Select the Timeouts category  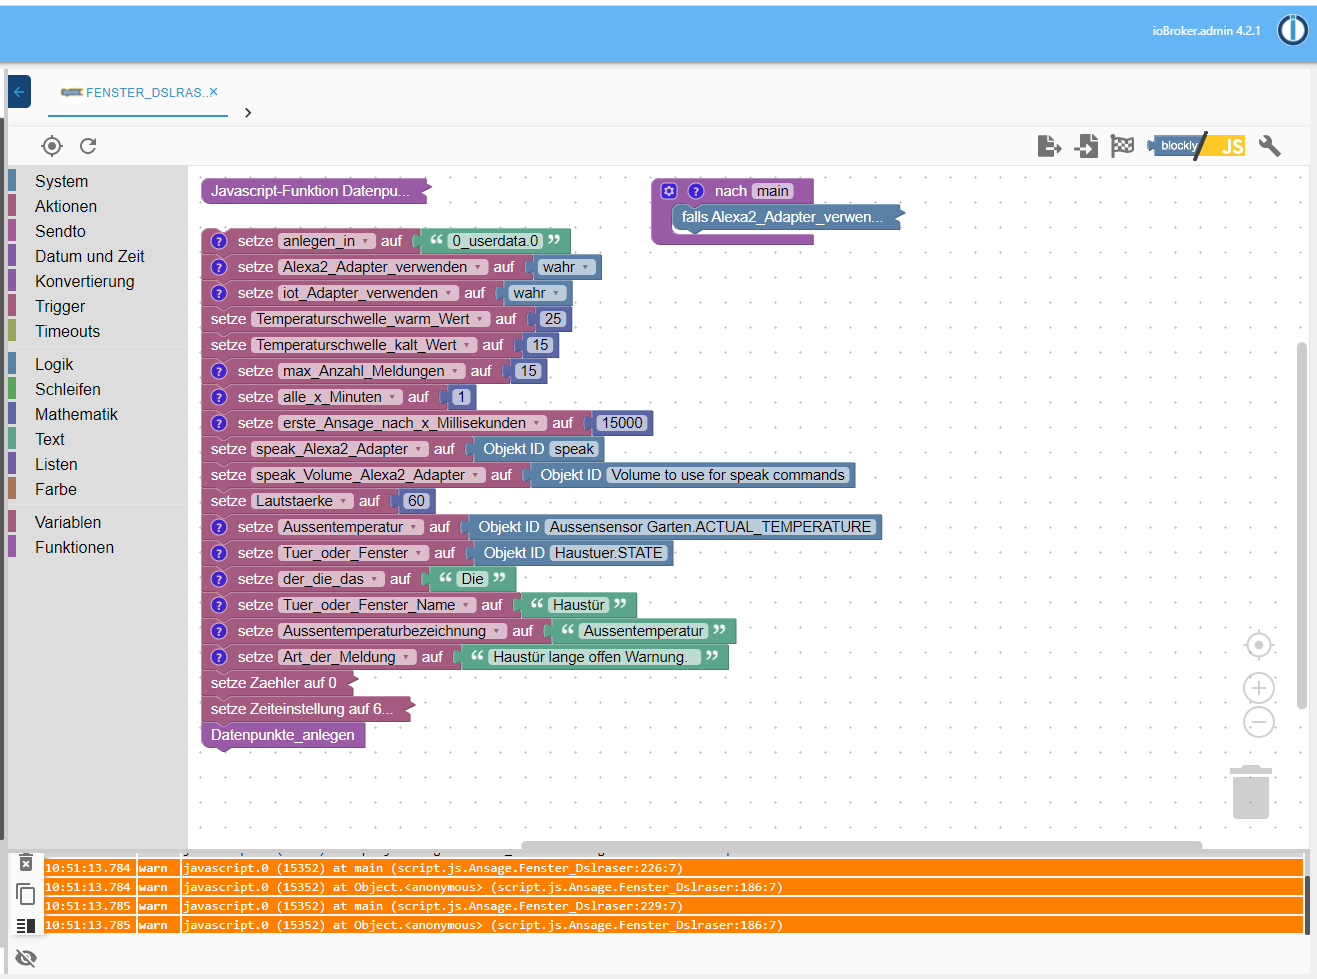click(x=67, y=331)
